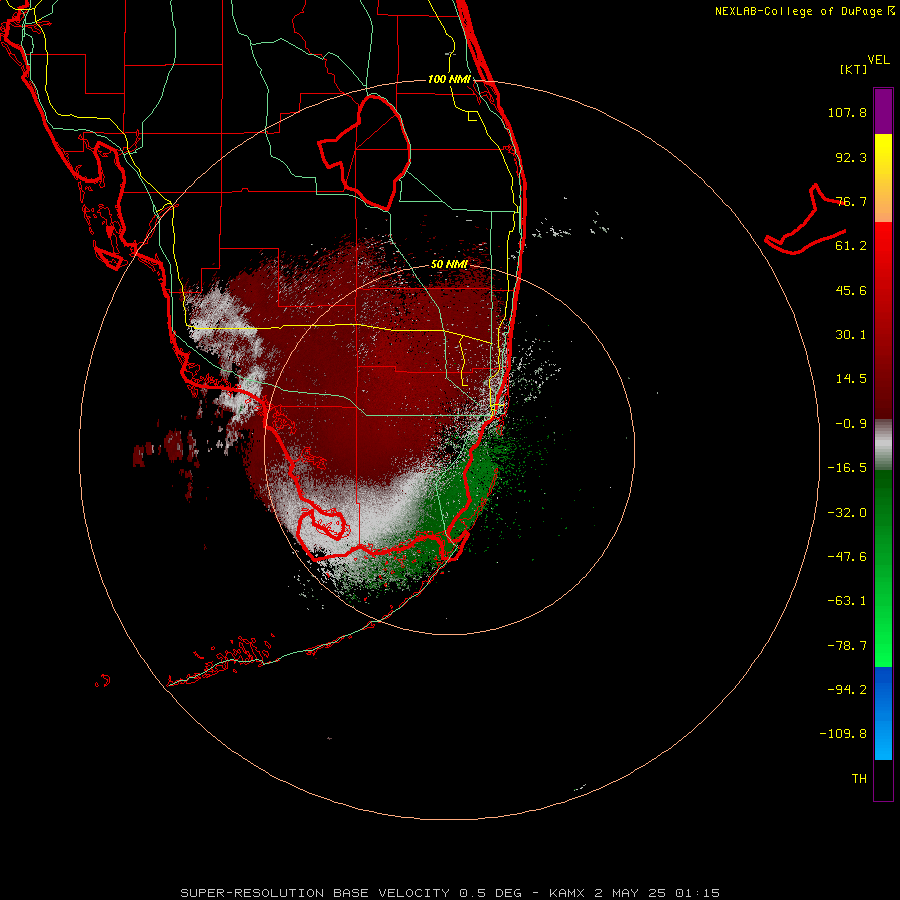Click the 92.3 legend value
The width and height of the screenshot is (900, 900).
pyautogui.click(x=851, y=157)
